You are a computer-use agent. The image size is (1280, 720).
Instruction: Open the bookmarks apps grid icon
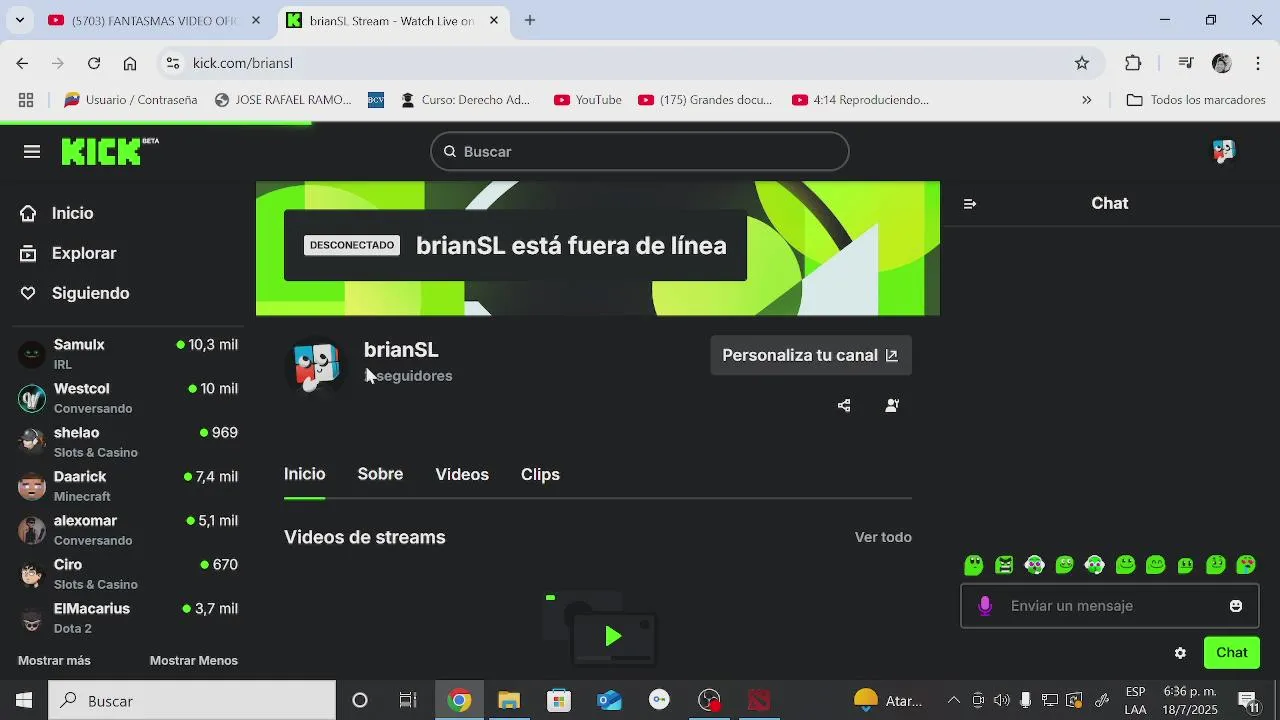tap(26, 100)
